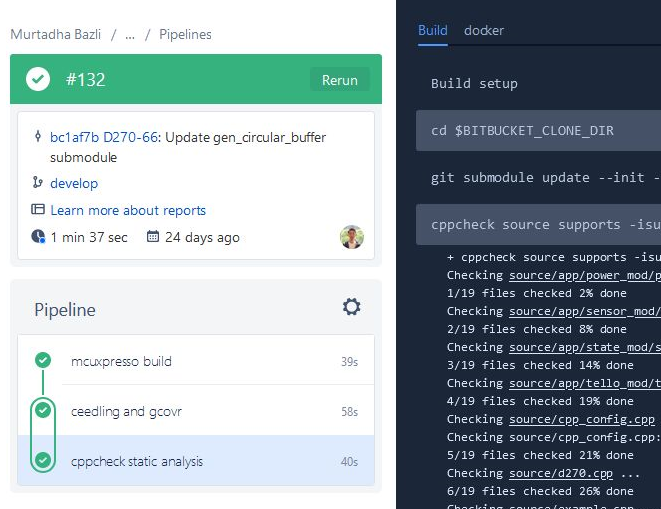The image size is (661, 509).
Task: Click success icon of mcuxpresso build
Action: 43,360
